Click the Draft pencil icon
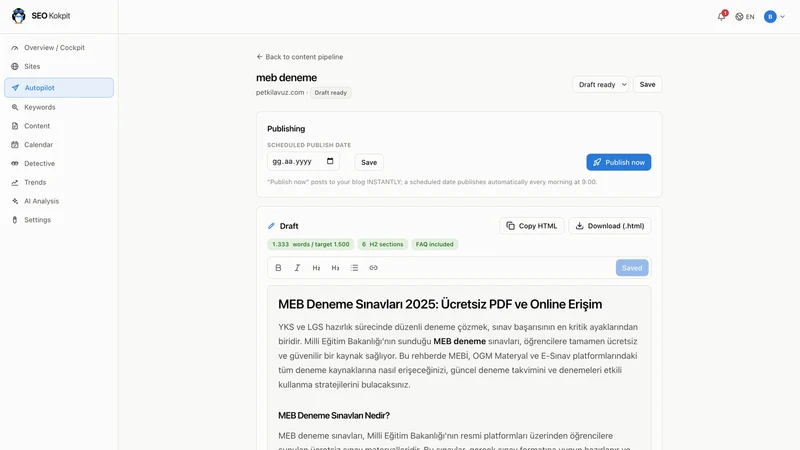 point(271,226)
